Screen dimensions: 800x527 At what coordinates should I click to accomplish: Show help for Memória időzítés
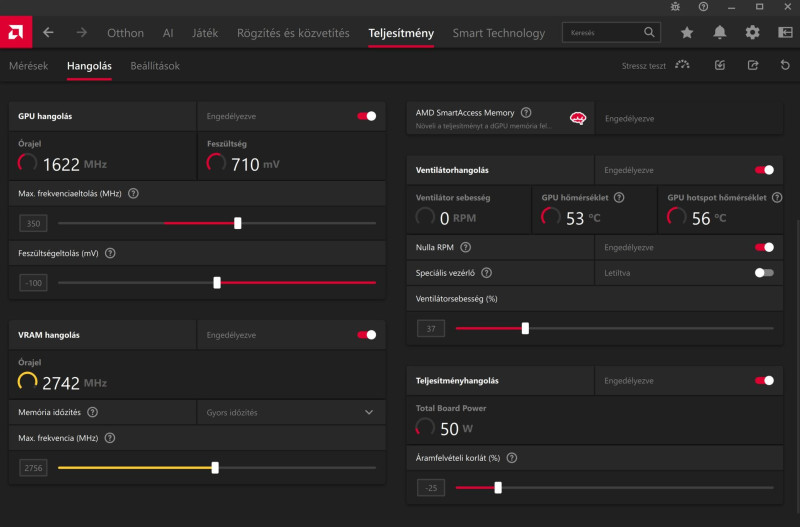(x=92, y=412)
